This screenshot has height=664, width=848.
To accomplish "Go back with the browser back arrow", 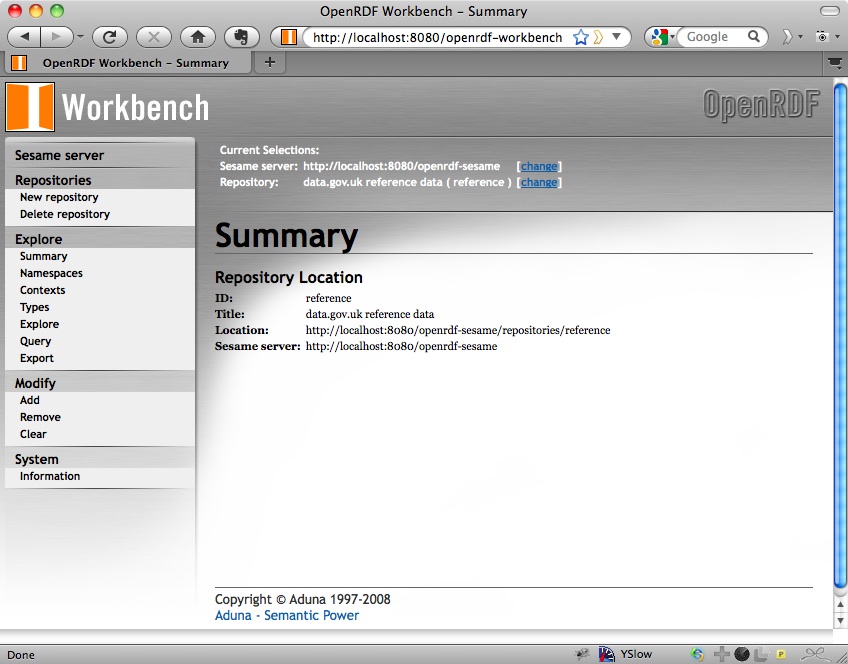I will 24,37.
